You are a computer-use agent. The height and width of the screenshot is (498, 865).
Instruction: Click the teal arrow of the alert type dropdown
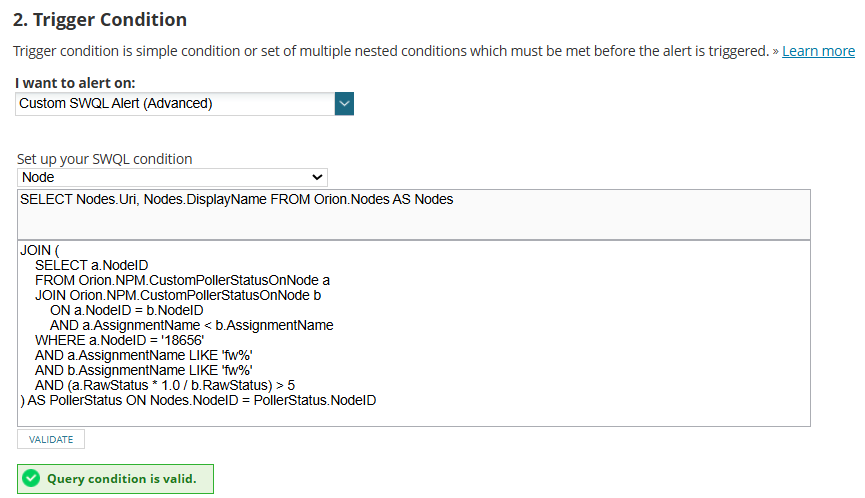coord(344,104)
